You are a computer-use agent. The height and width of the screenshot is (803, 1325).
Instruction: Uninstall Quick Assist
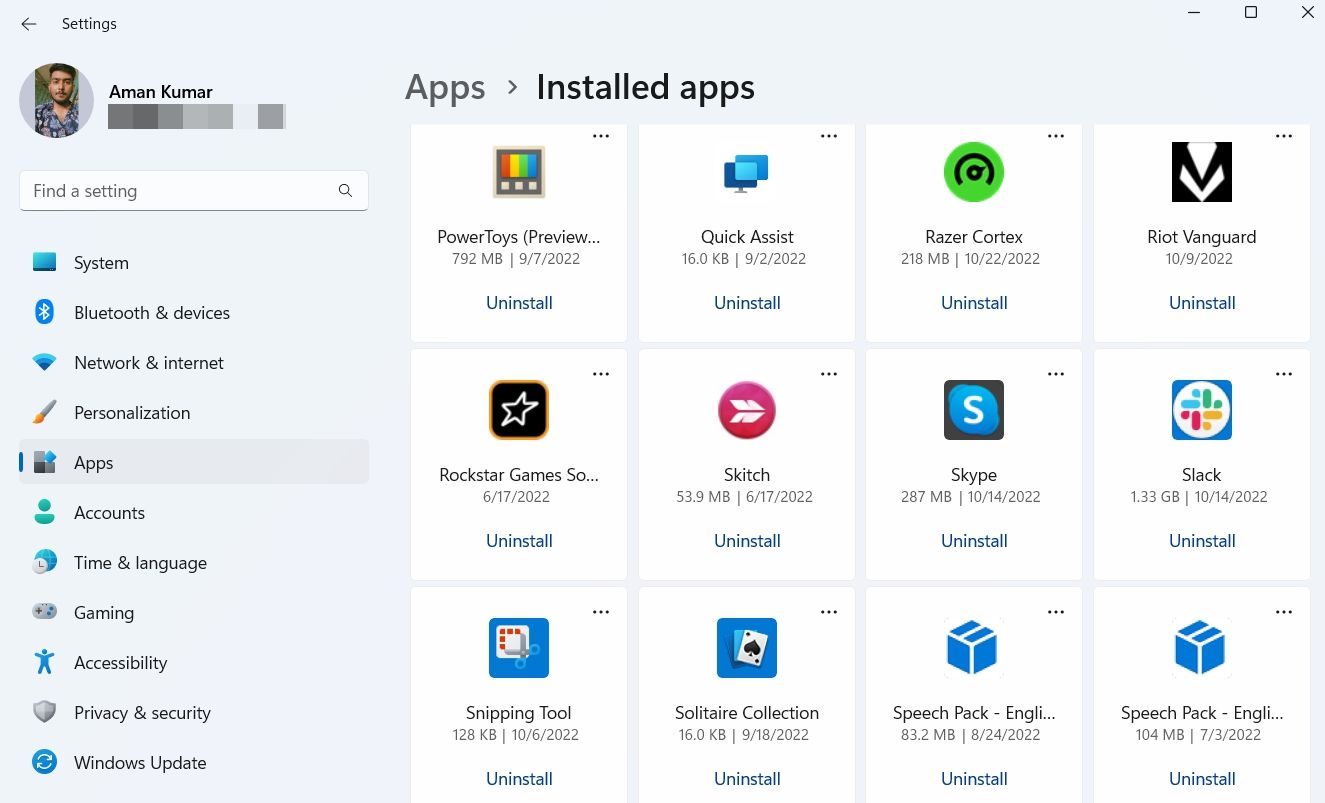747,303
